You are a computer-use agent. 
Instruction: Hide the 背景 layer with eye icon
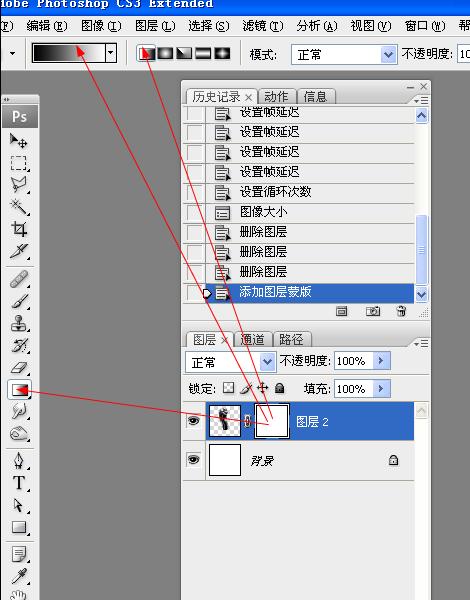click(x=193, y=459)
